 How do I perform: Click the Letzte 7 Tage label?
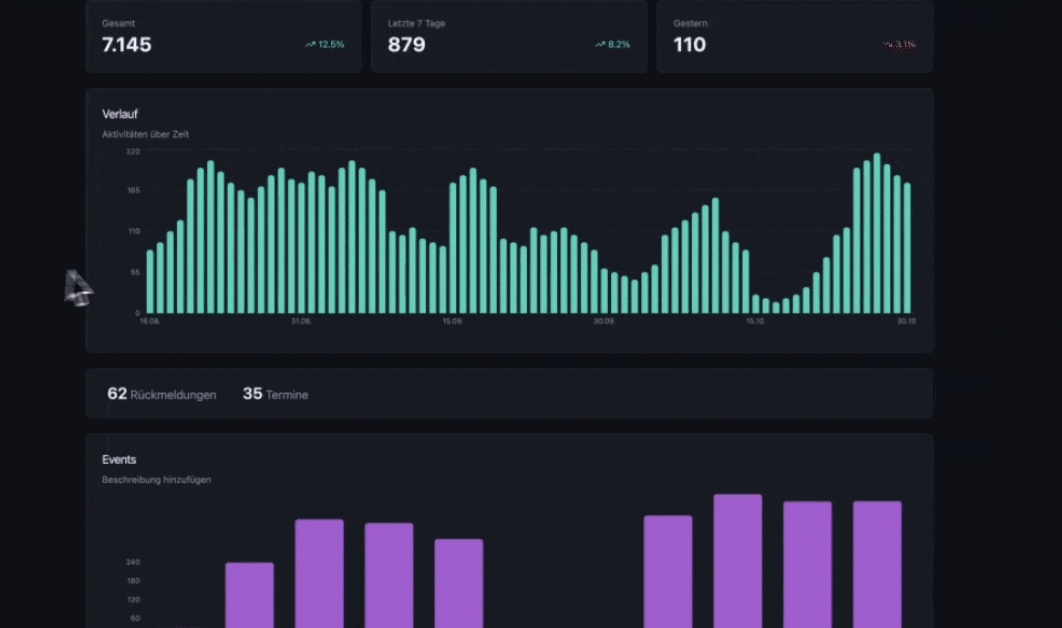[x=417, y=23]
